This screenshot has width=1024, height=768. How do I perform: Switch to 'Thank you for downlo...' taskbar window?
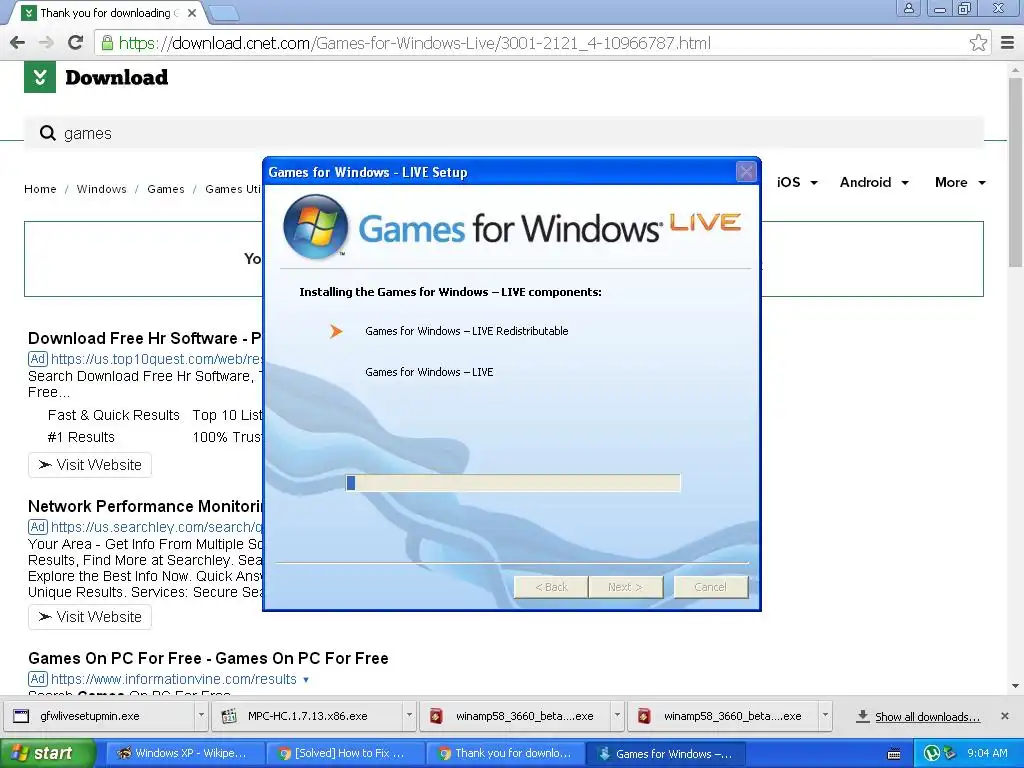tap(505, 753)
